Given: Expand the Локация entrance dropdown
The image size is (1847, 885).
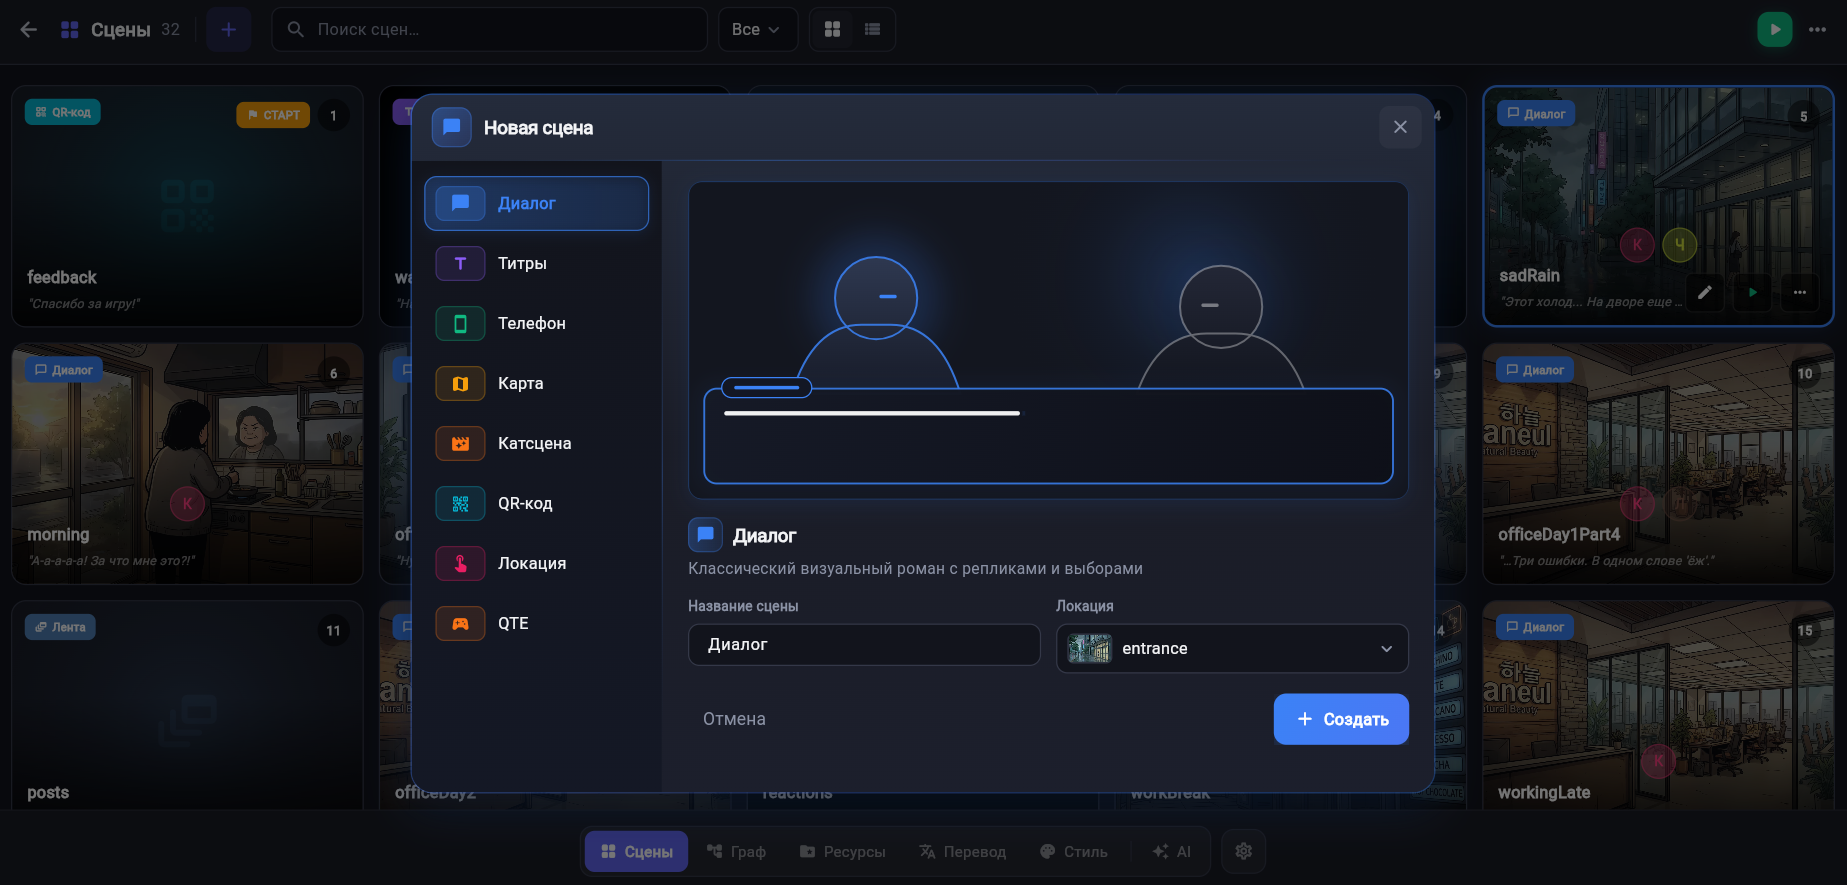Looking at the screenshot, I should (x=1232, y=648).
